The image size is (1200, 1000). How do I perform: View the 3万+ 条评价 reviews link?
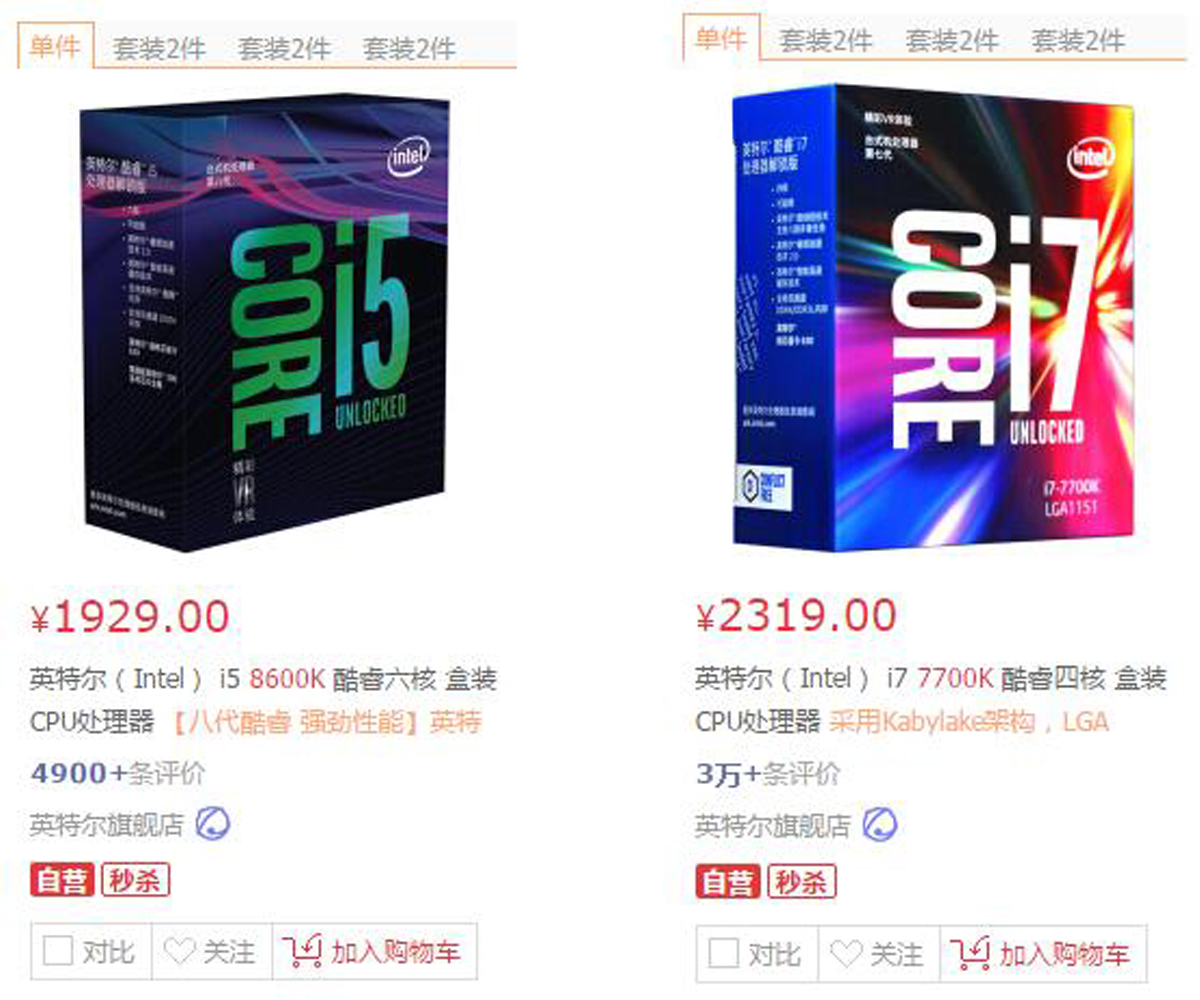click(768, 773)
